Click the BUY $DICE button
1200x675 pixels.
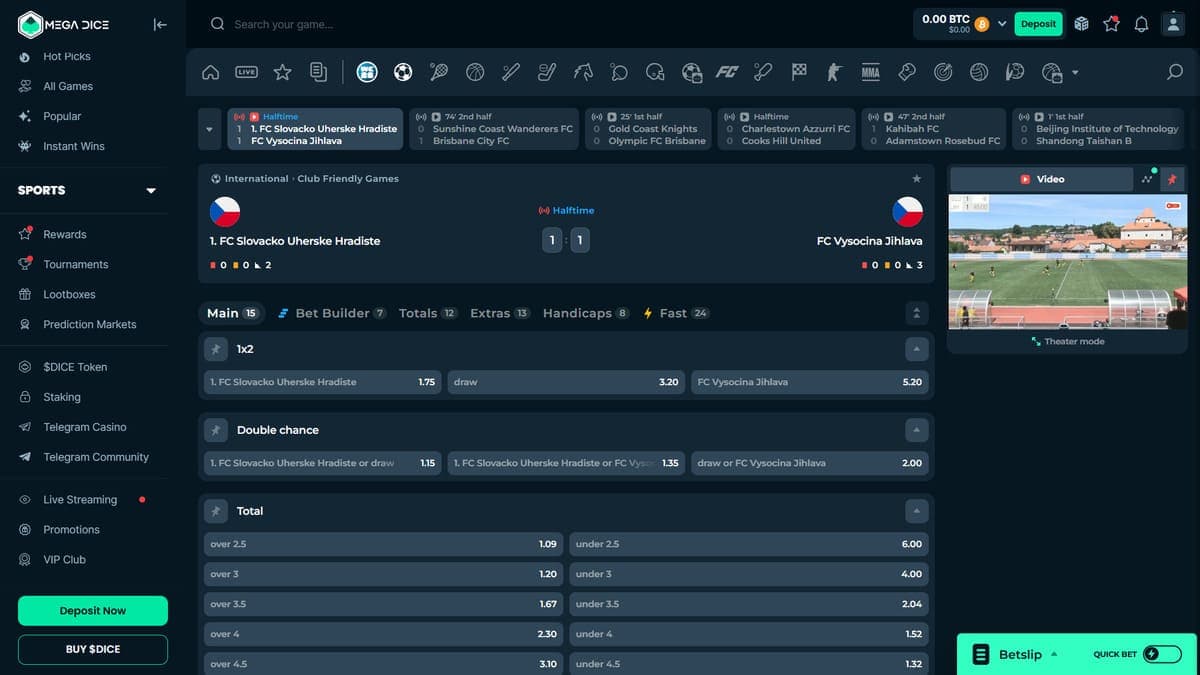click(x=93, y=650)
